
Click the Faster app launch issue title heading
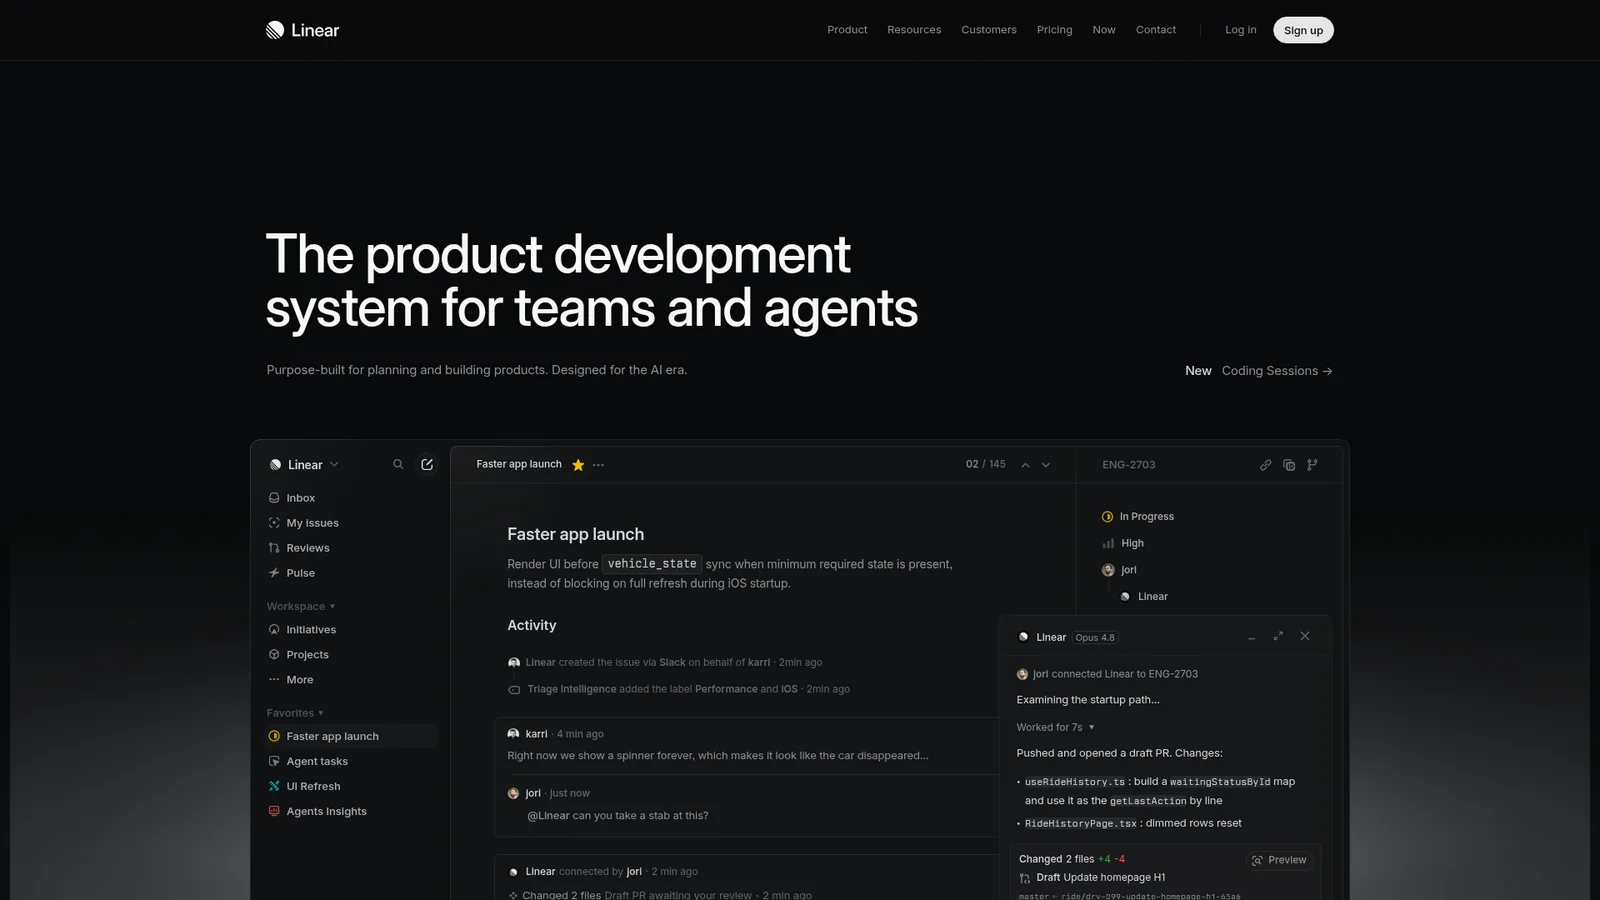point(576,535)
